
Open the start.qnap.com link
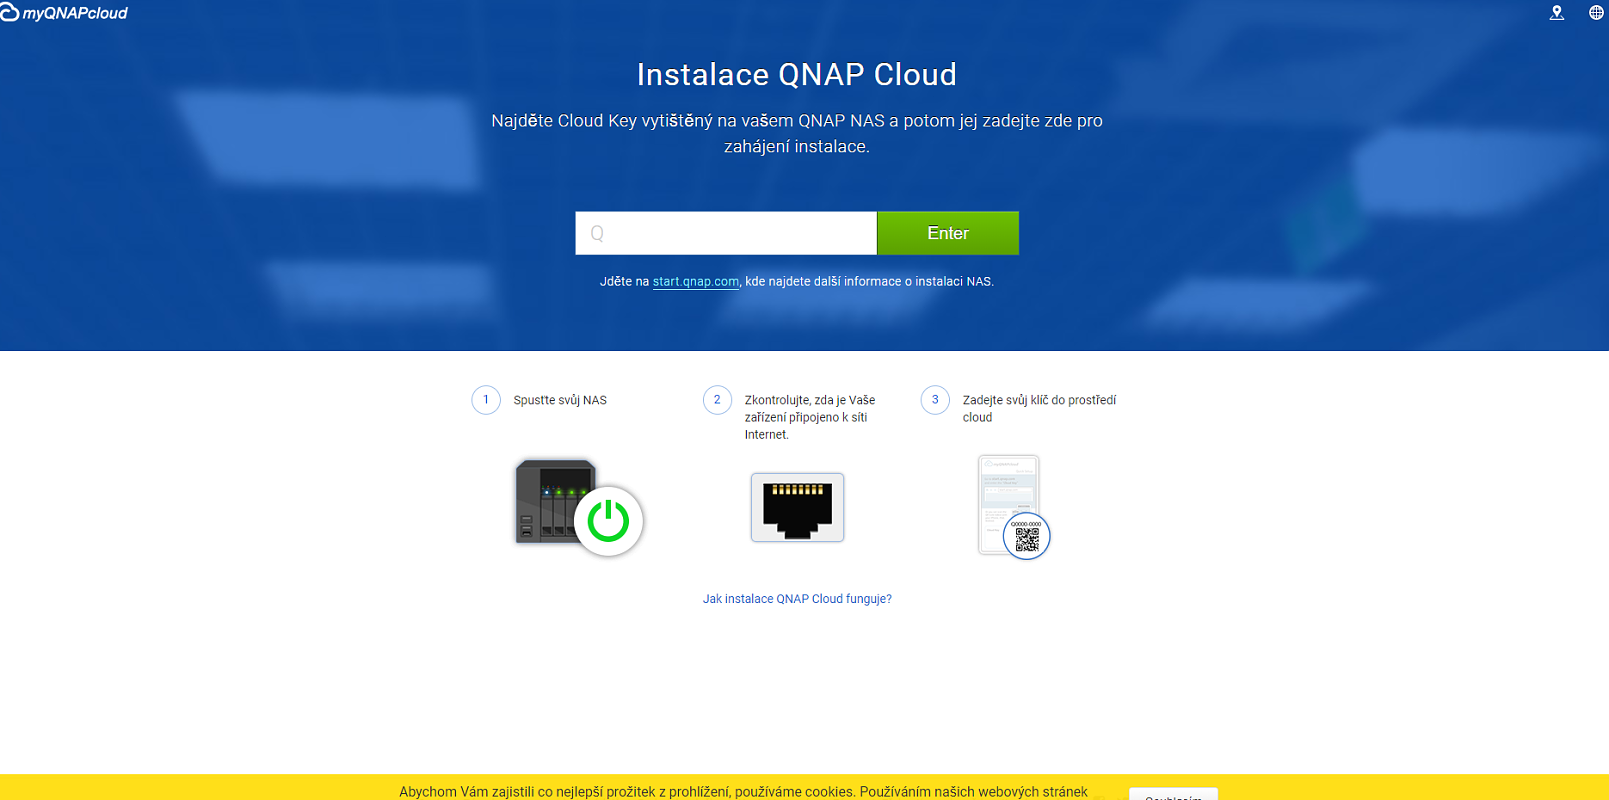click(696, 282)
